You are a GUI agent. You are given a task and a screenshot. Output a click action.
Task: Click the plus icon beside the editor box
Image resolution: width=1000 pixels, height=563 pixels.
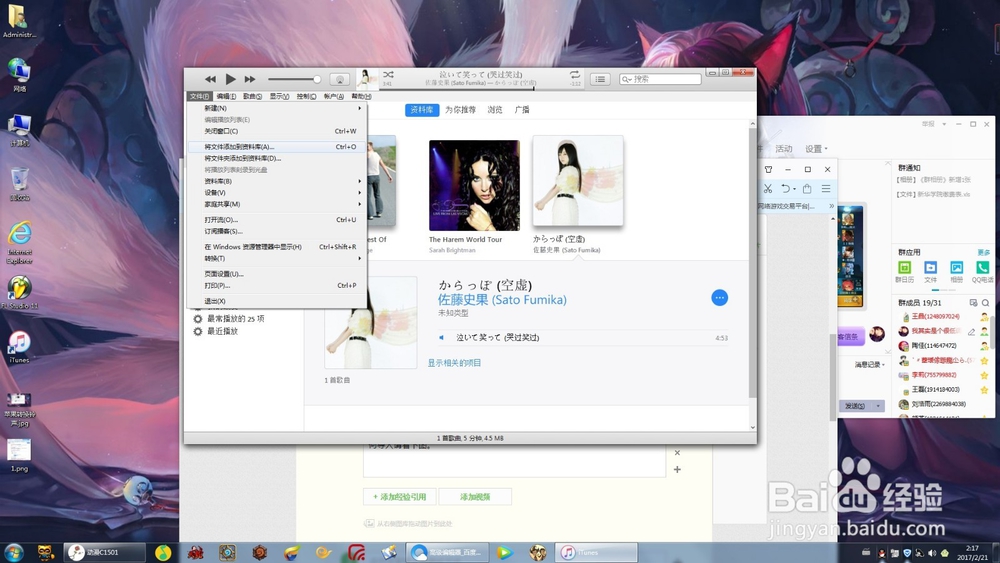(x=677, y=469)
